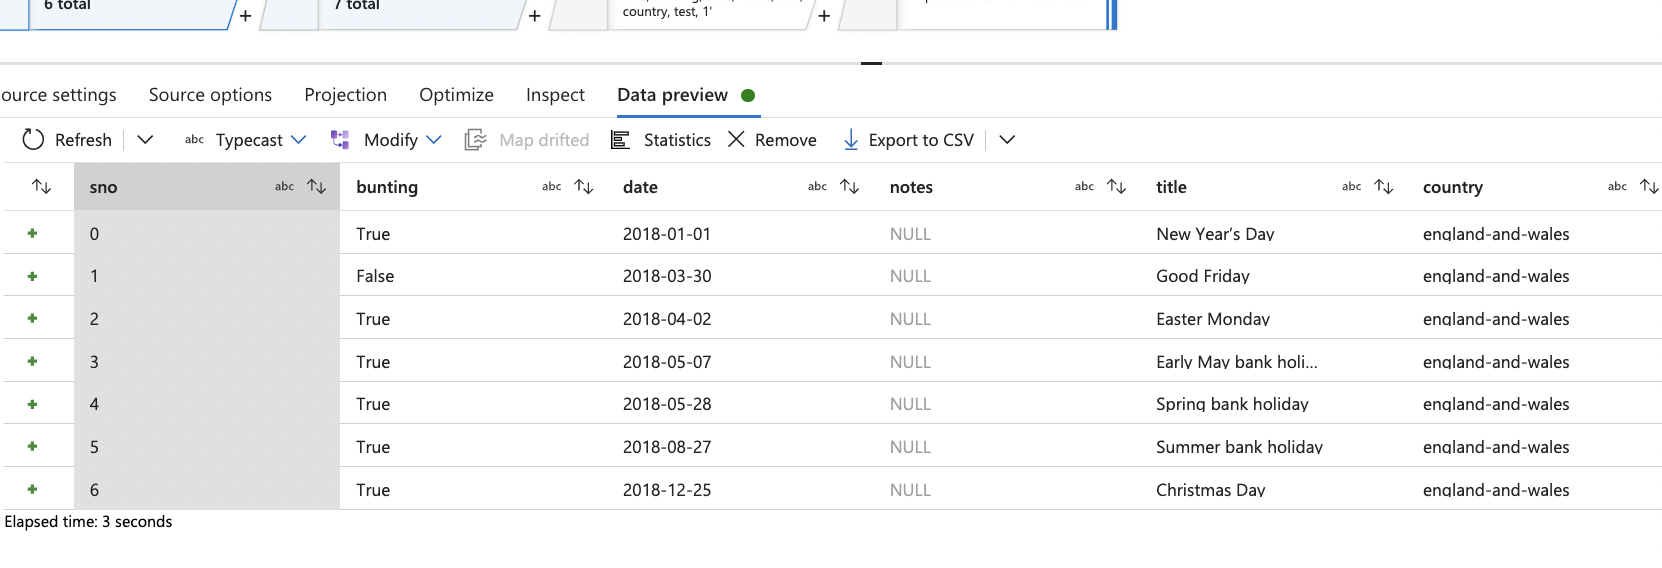Select the sno column header

(104, 187)
